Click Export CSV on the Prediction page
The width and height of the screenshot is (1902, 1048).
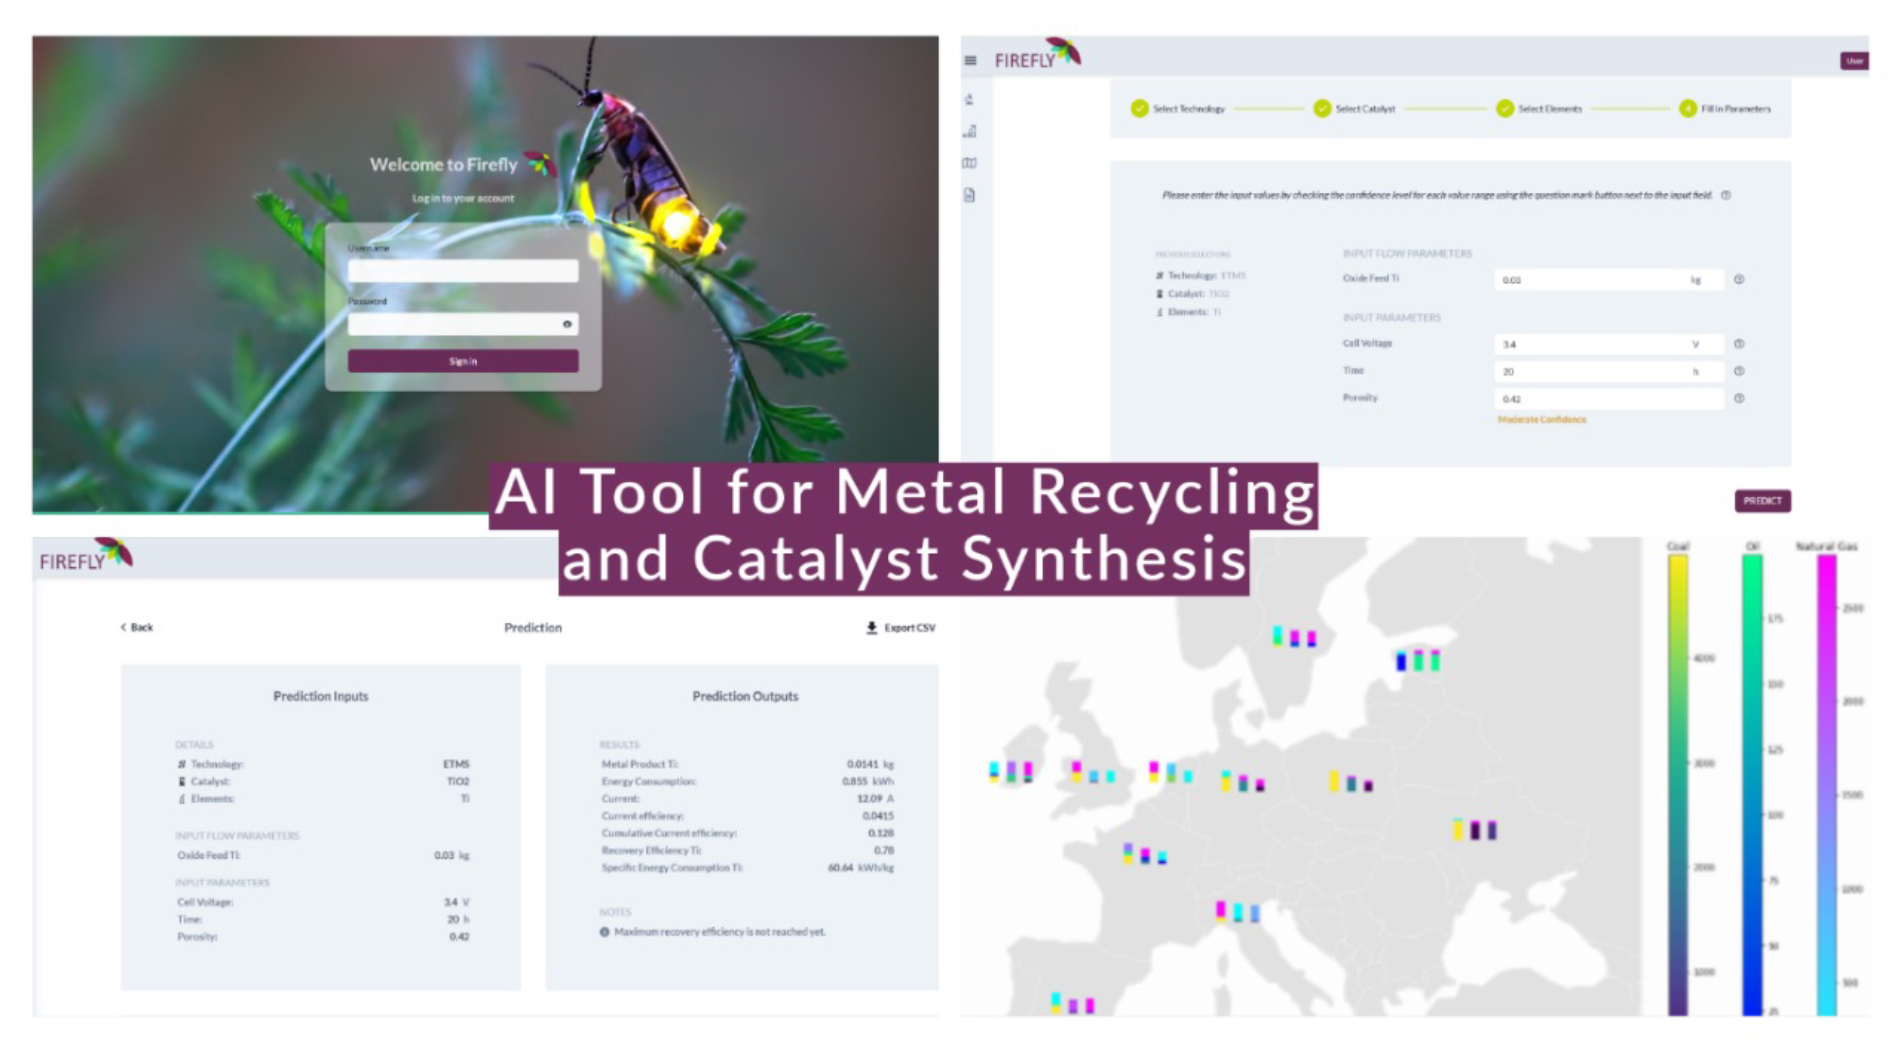click(901, 628)
